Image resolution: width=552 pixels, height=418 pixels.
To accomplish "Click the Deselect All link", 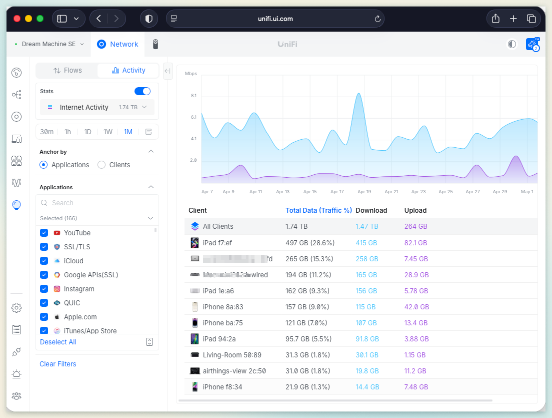I will click(x=58, y=342).
